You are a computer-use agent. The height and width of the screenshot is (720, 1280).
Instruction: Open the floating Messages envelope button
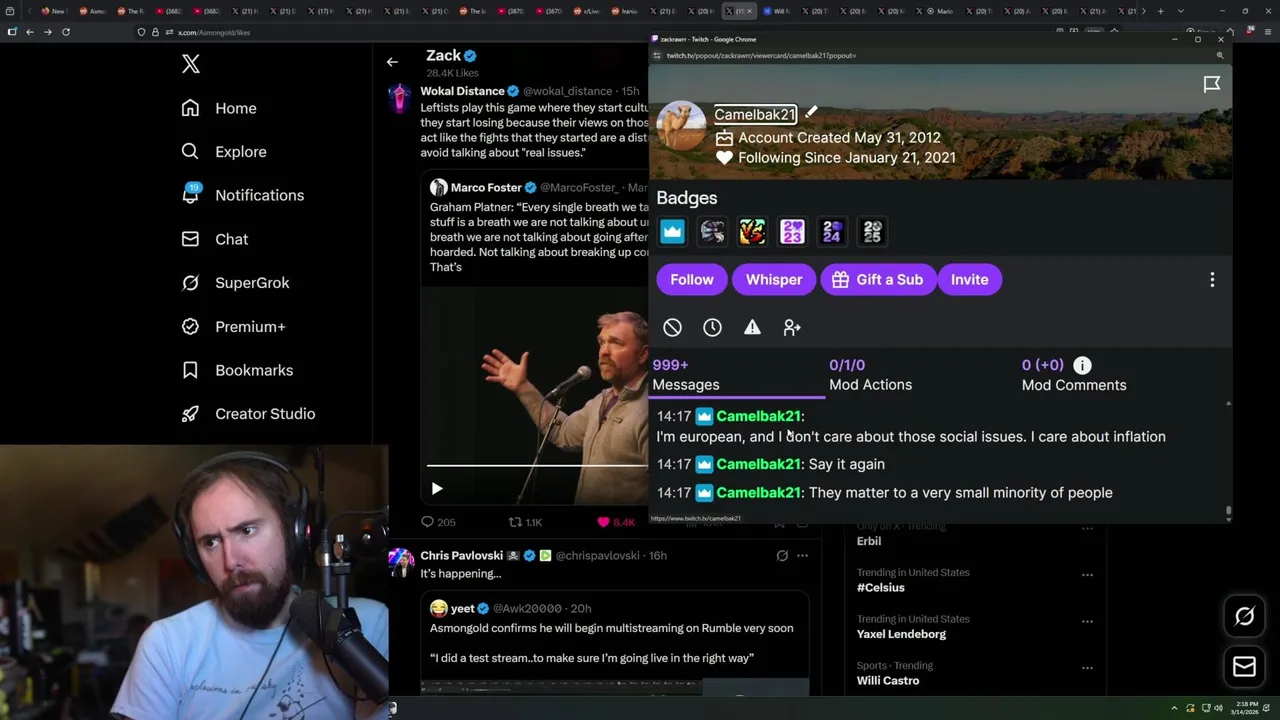pyautogui.click(x=1244, y=666)
